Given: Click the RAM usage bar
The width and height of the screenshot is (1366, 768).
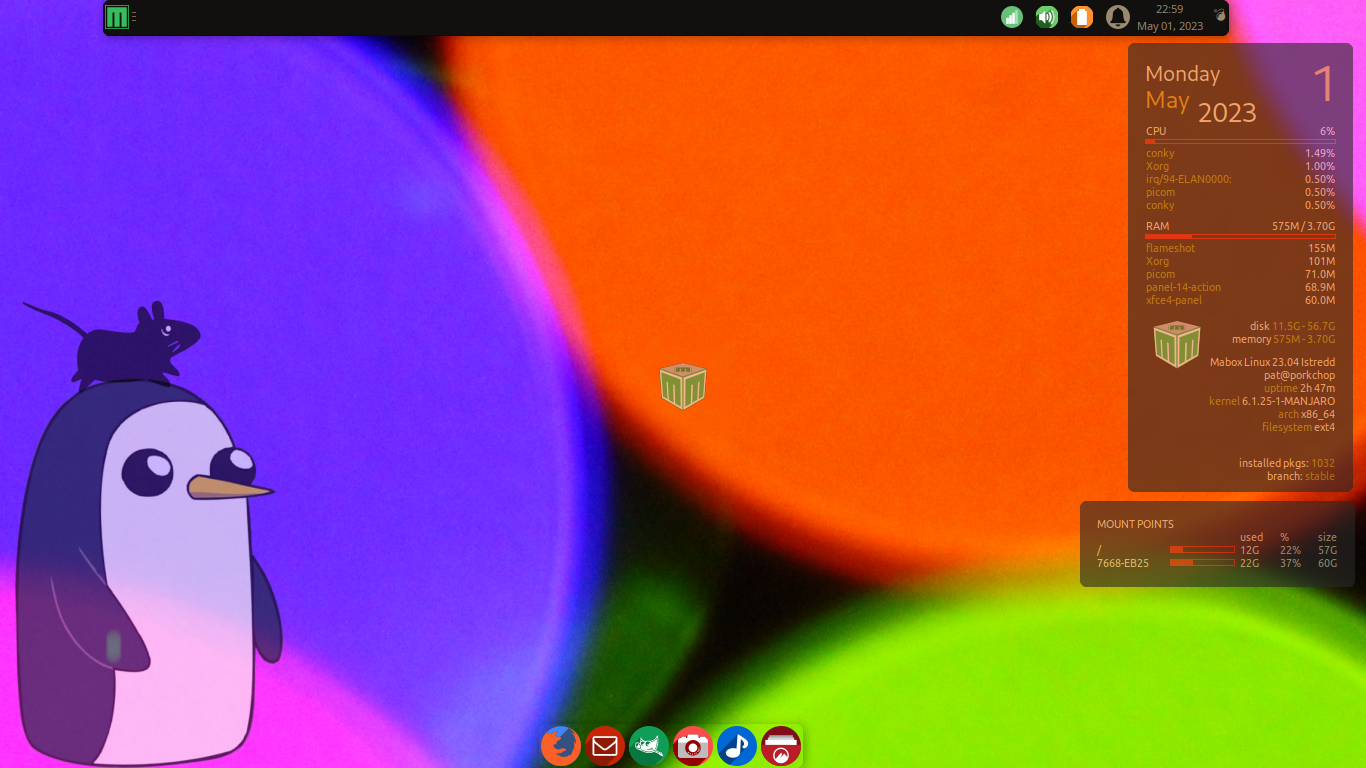Looking at the screenshot, I should pos(1240,237).
